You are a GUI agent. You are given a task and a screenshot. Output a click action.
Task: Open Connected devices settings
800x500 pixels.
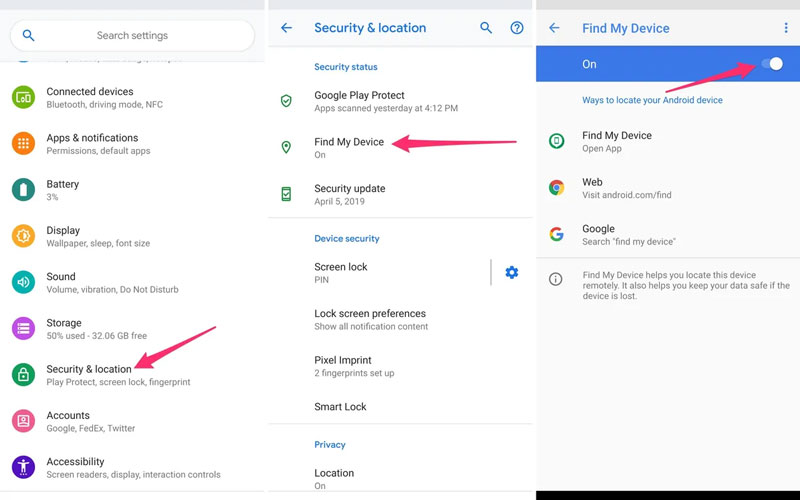(x=90, y=97)
